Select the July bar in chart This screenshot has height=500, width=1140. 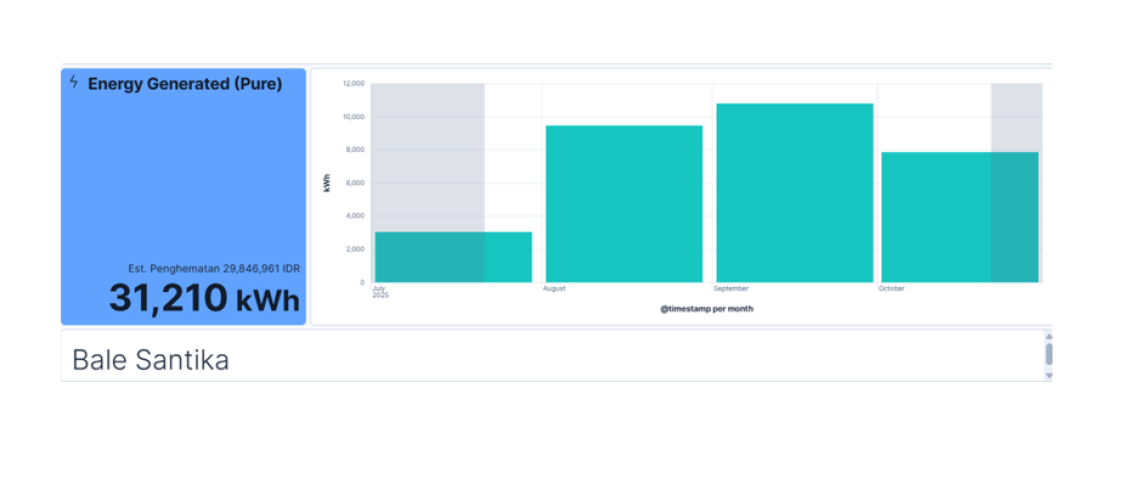point(453,257)
